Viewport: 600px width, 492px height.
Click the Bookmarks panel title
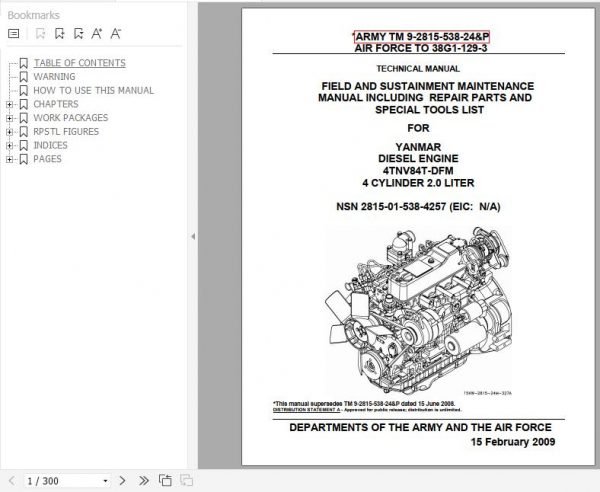pos(34,15)
